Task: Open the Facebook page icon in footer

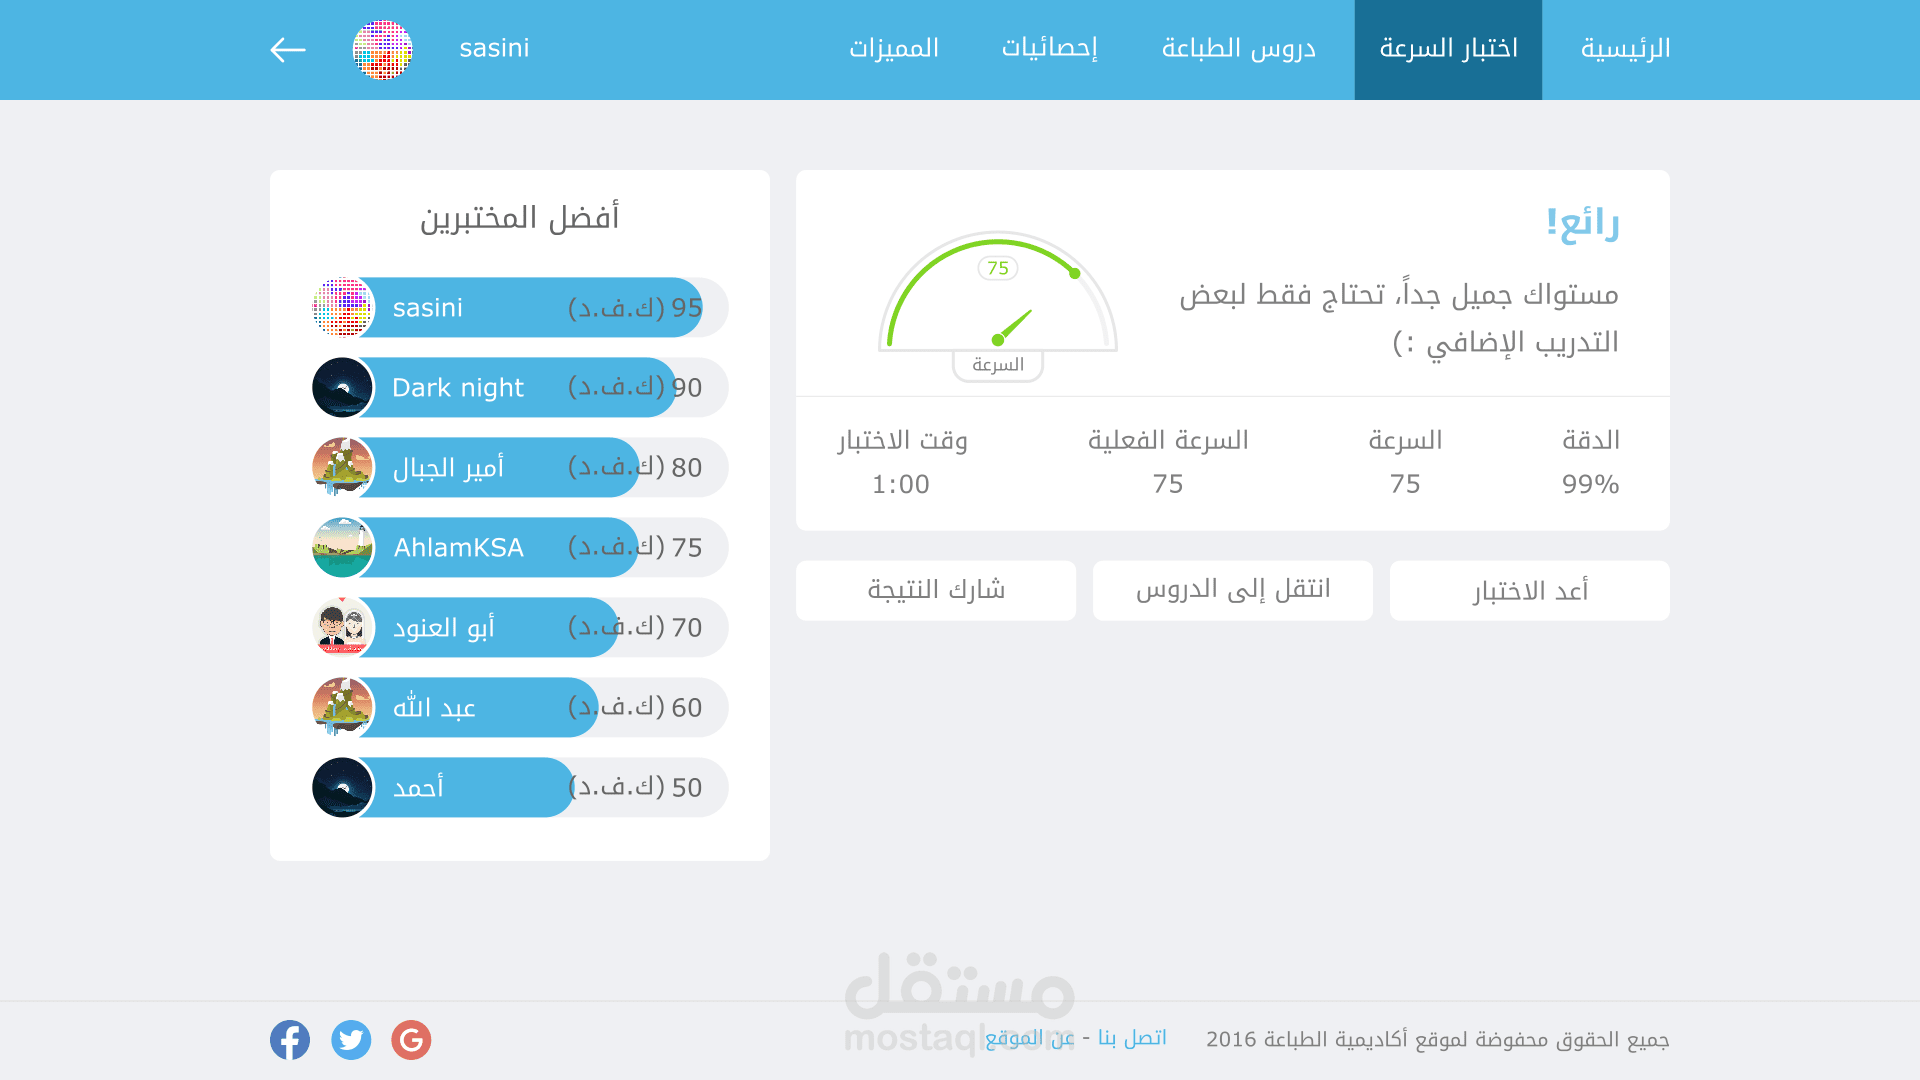Action: pyautogui.click(x=290, y=1040)
